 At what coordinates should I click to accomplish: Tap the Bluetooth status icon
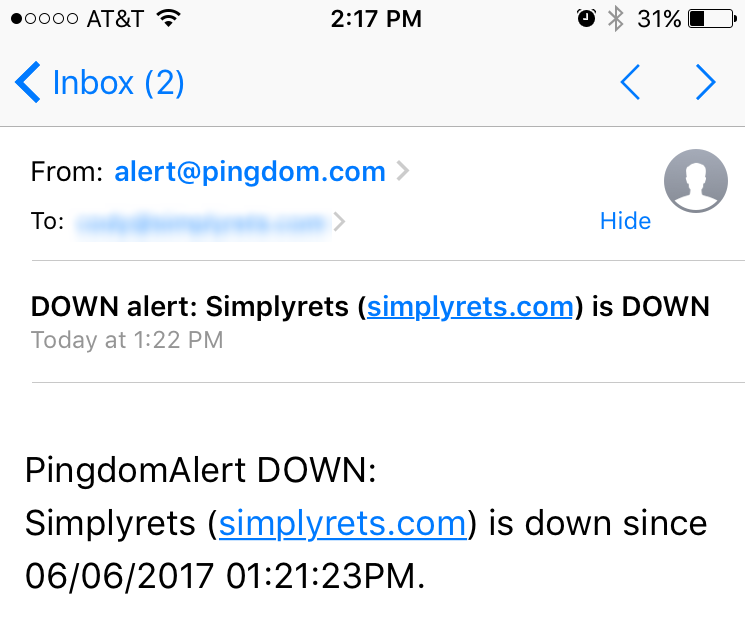coord(616,19)
